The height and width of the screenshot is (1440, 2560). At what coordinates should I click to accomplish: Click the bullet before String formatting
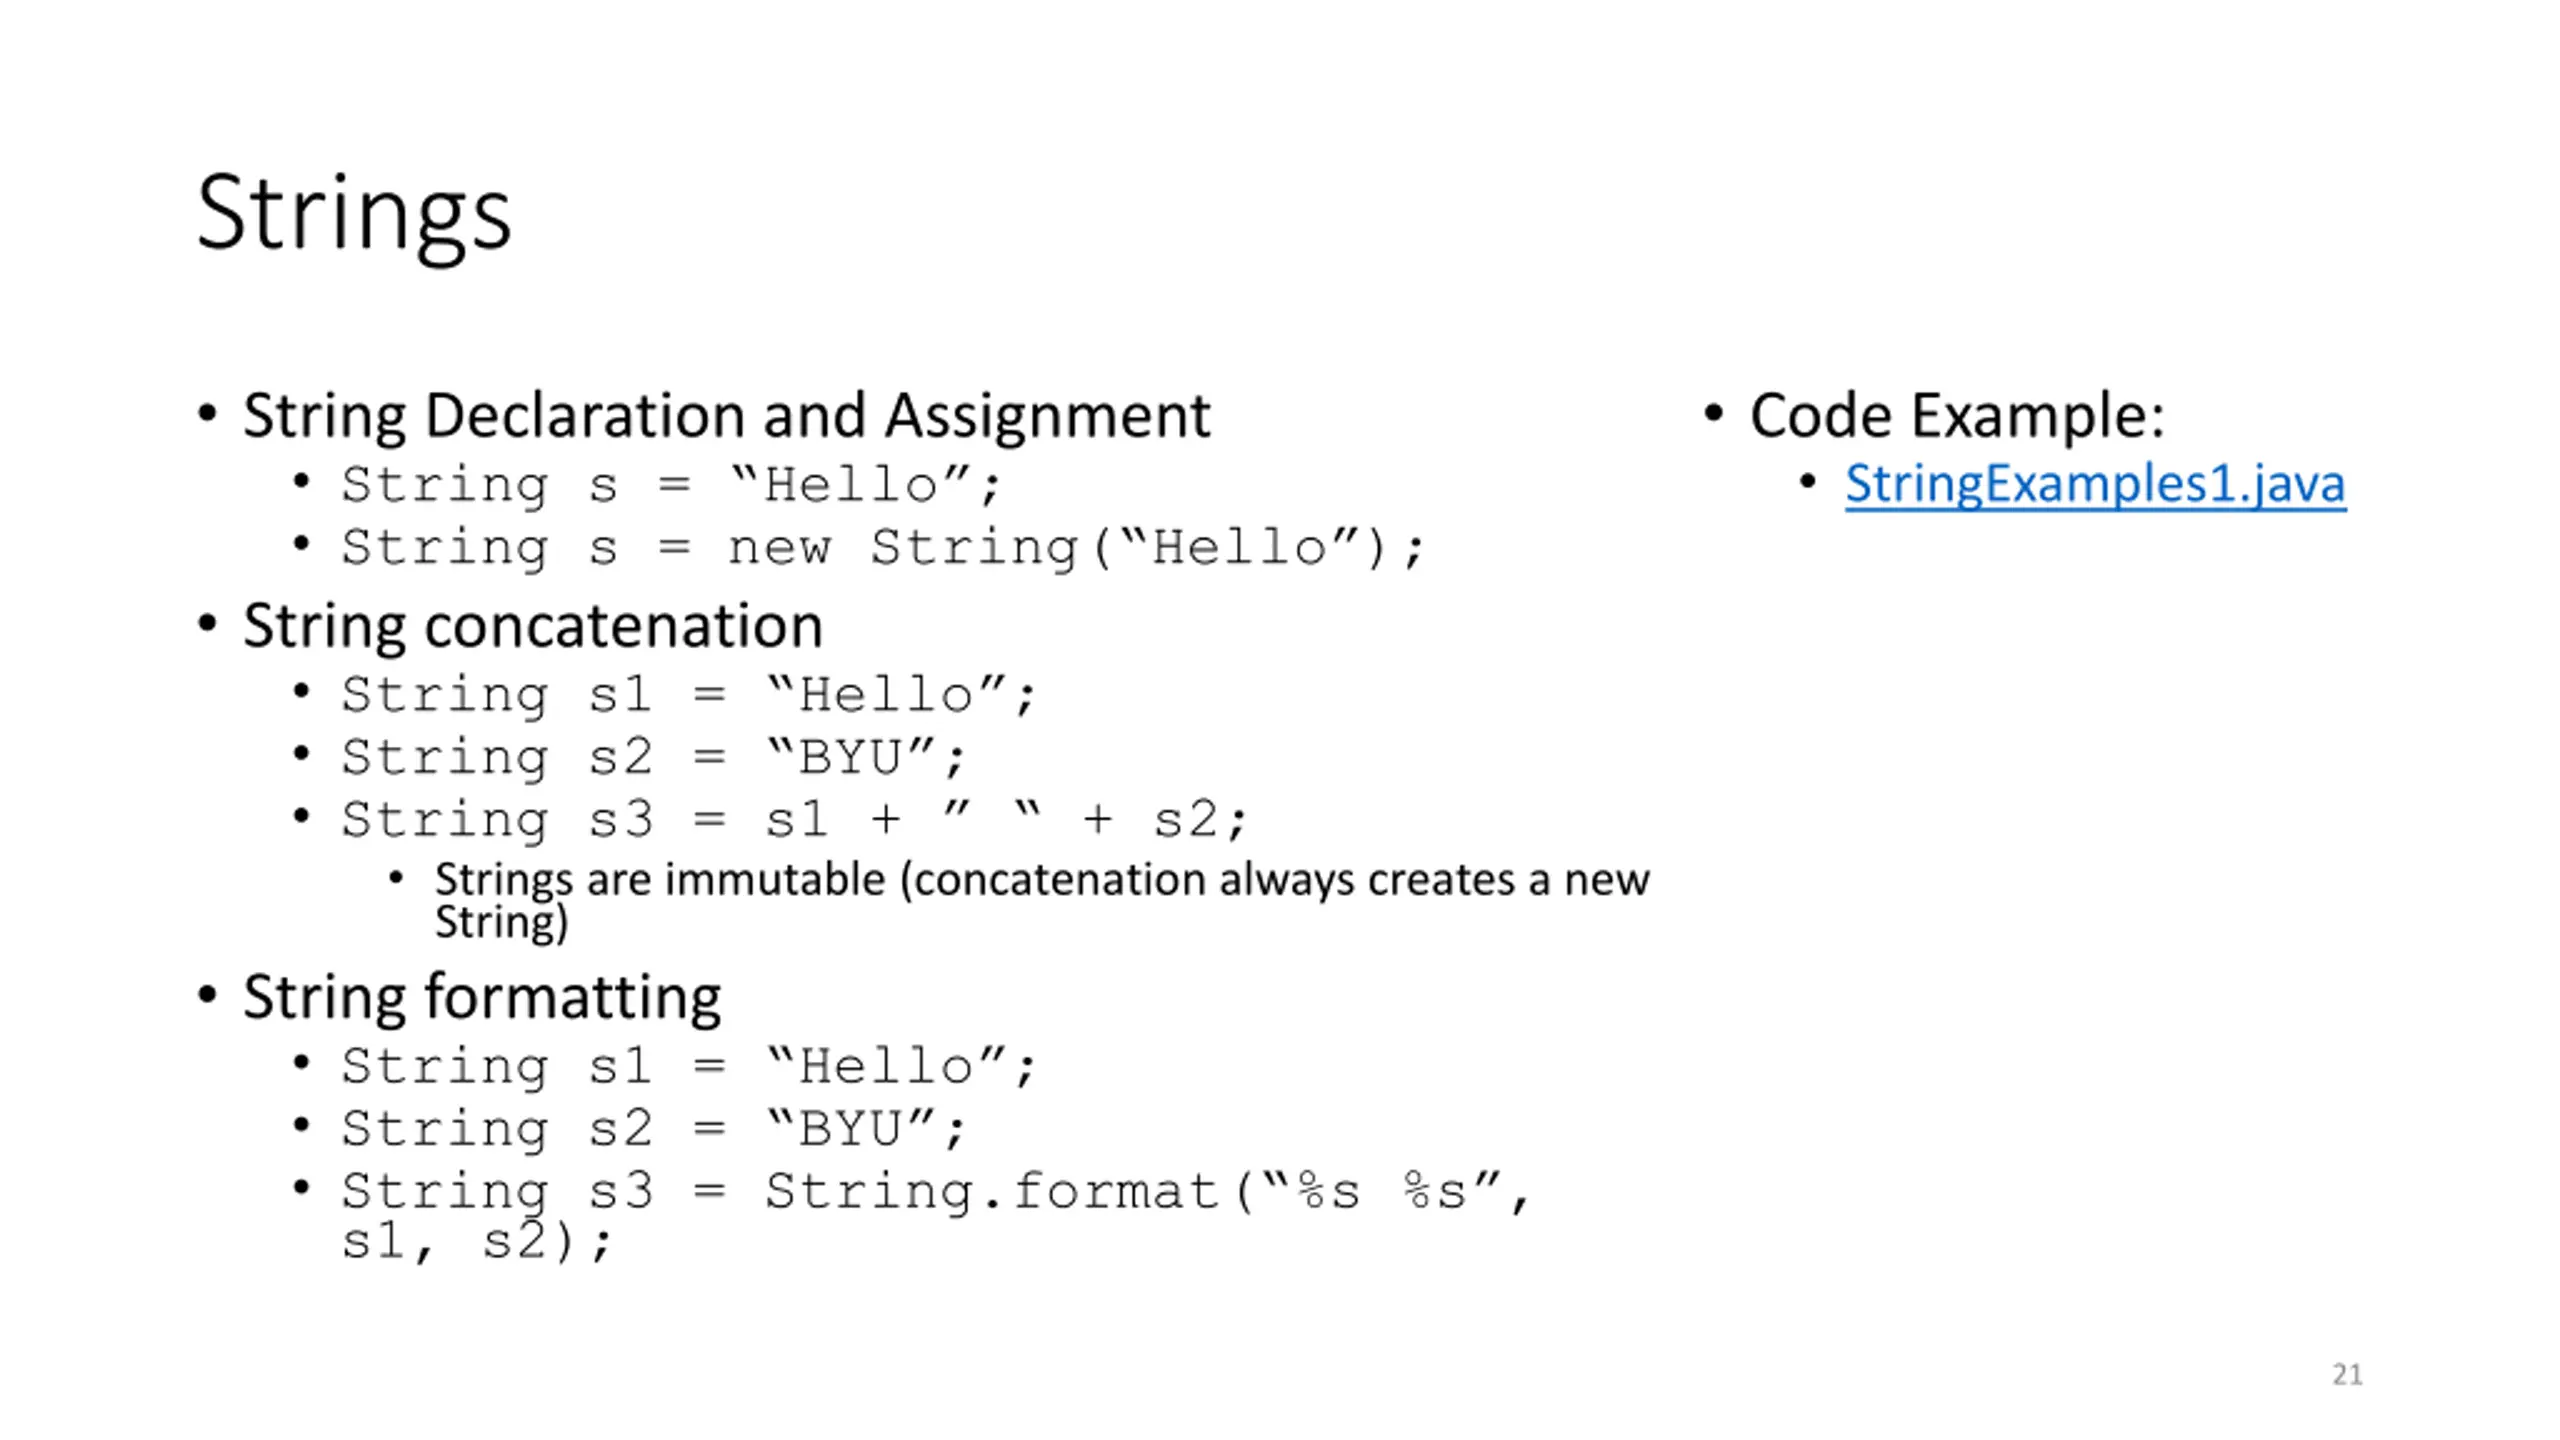207,995
